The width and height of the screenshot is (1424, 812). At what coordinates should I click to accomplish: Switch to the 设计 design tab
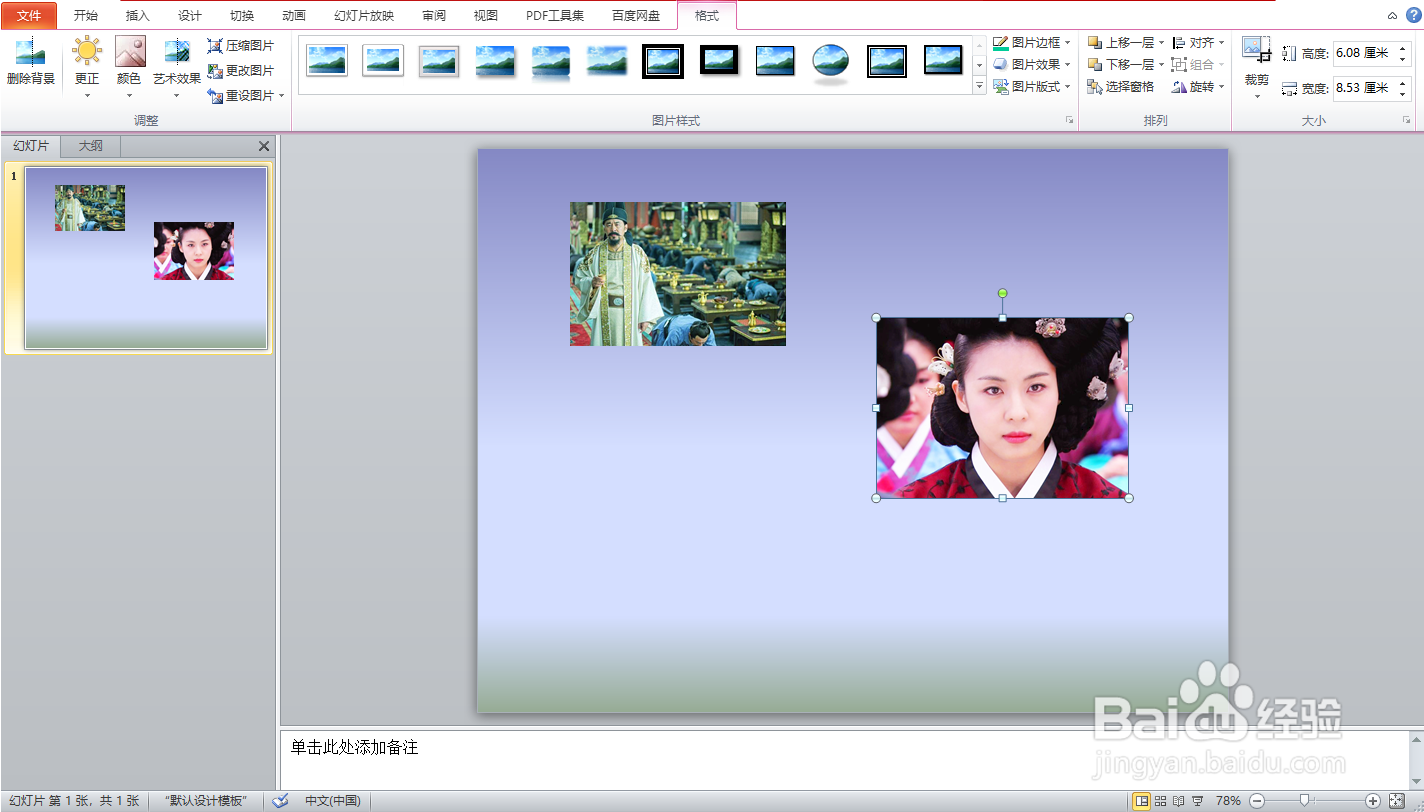click(190, 16)
